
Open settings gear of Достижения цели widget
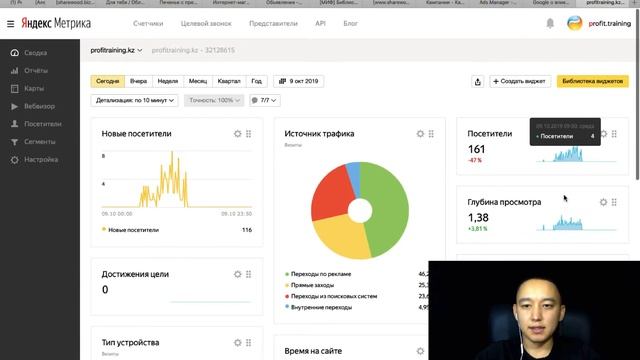(238, 274)
